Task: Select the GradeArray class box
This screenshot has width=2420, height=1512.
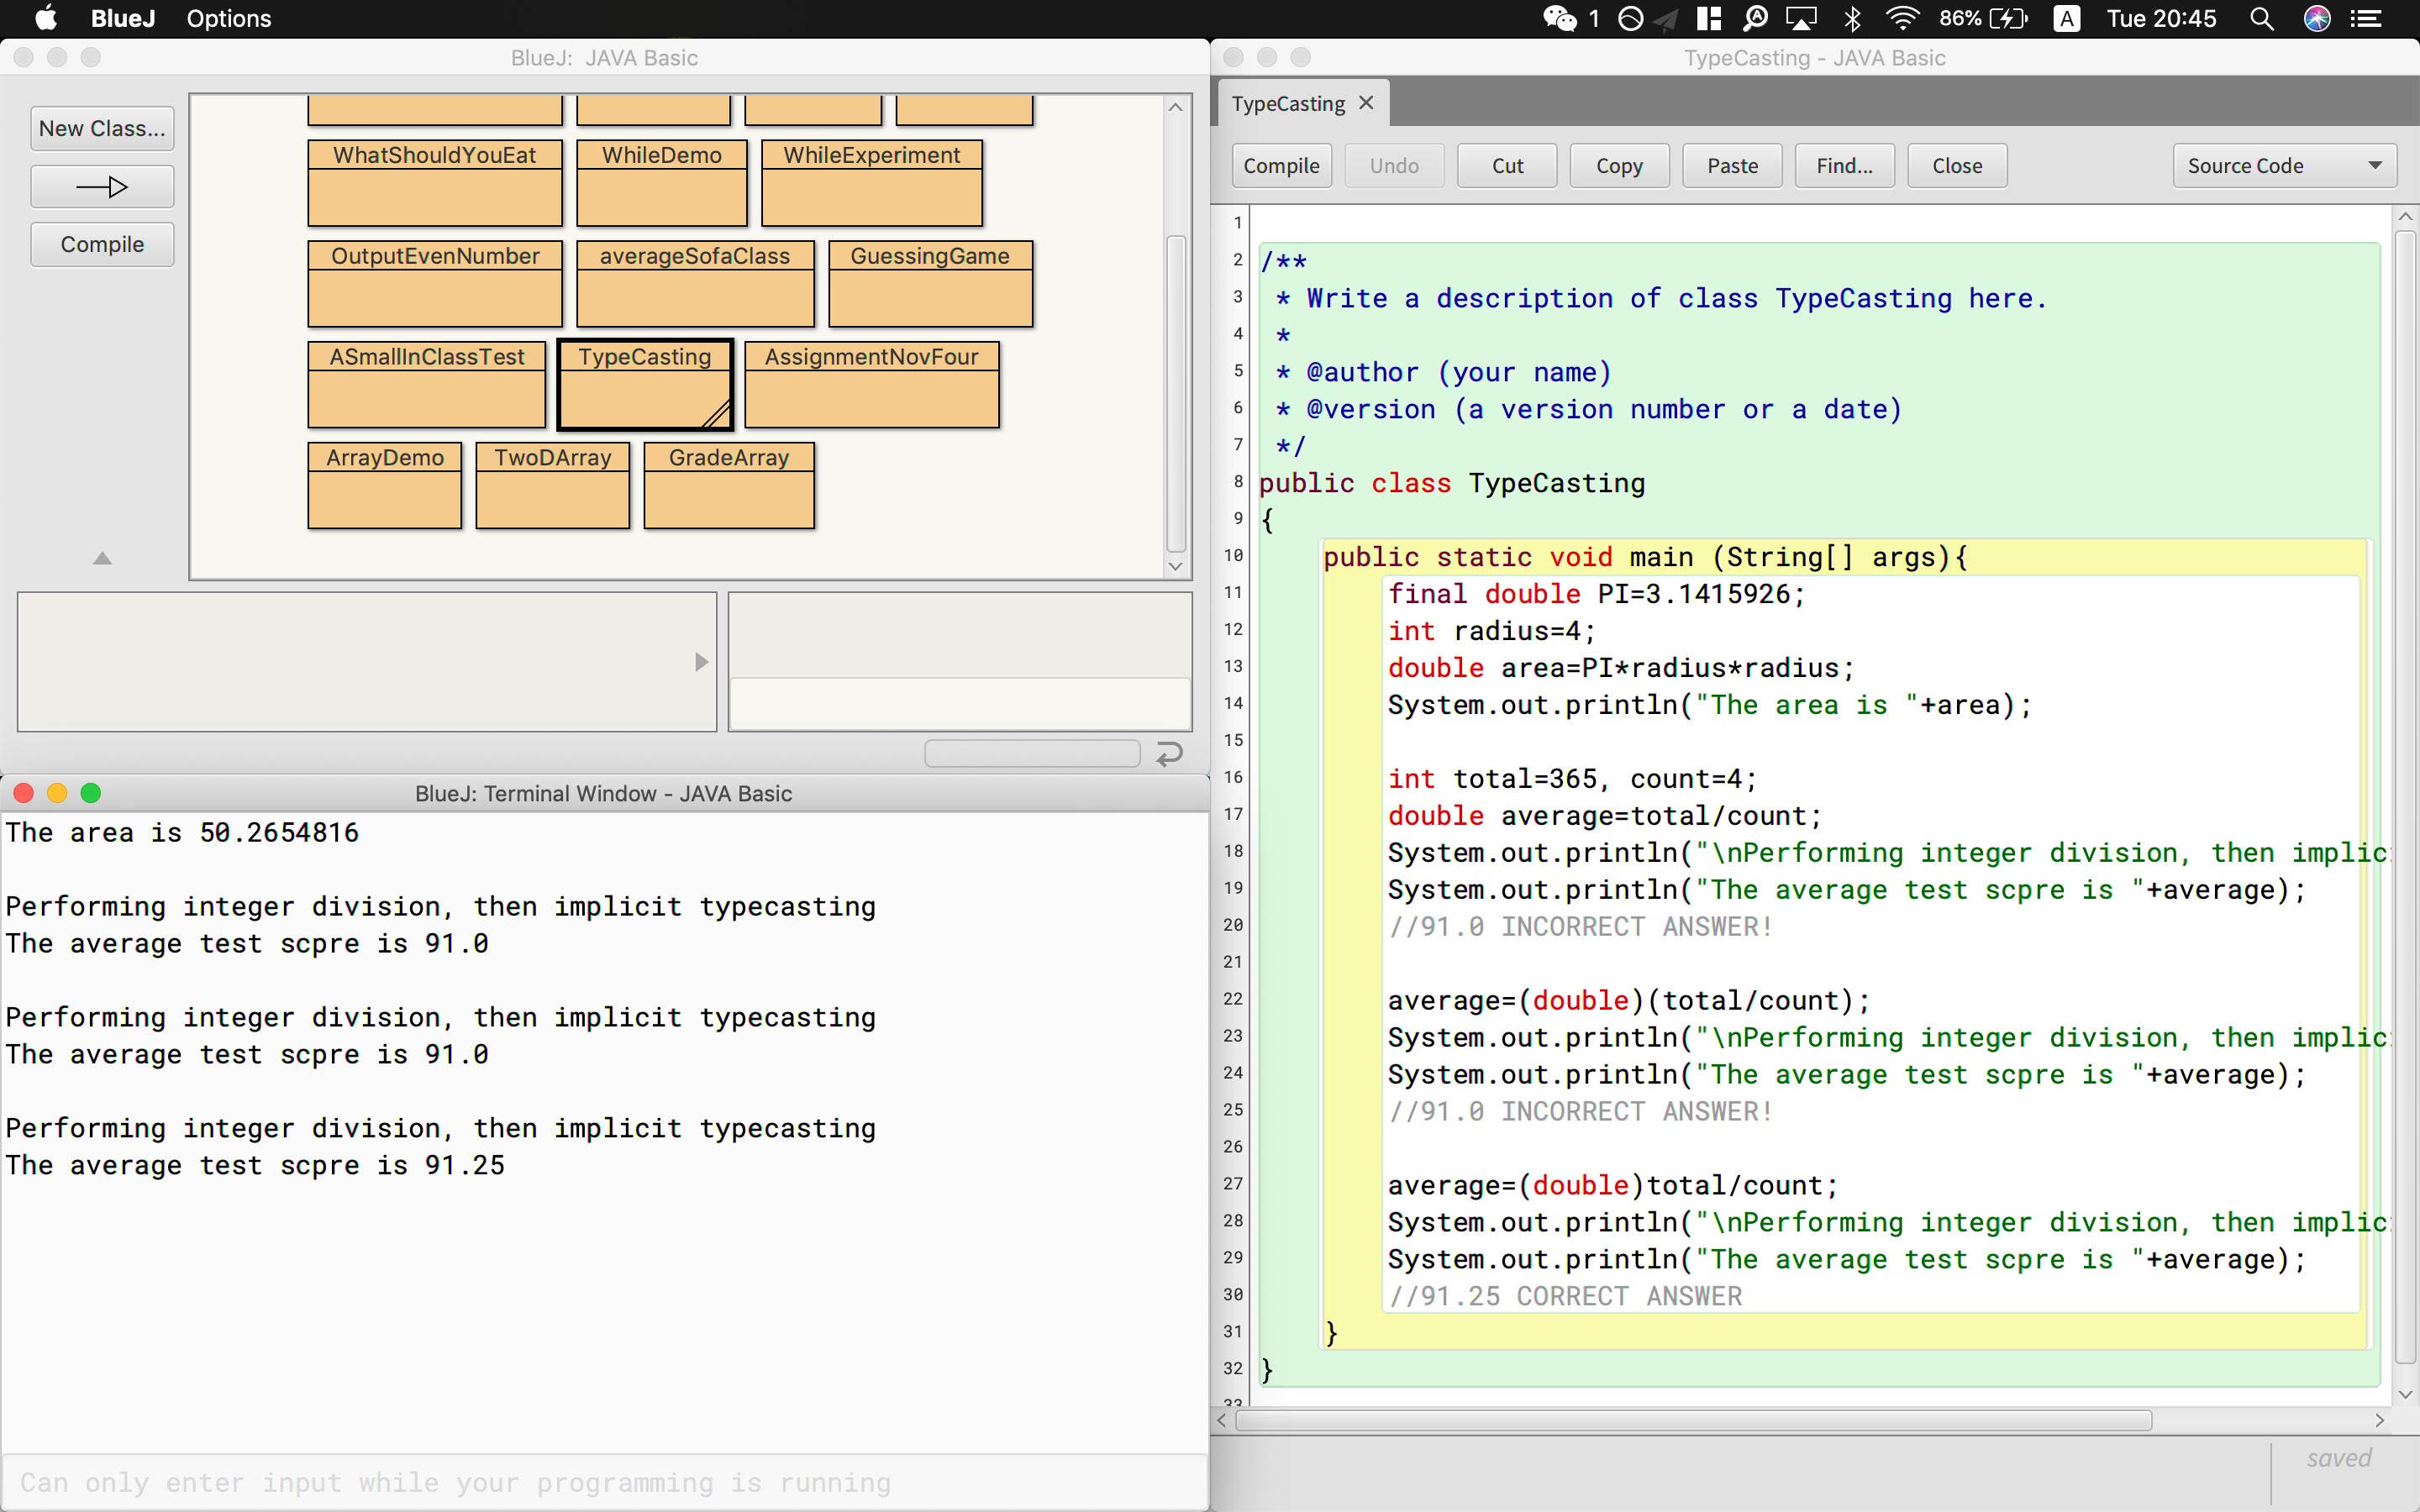Action: click(728, 485)
